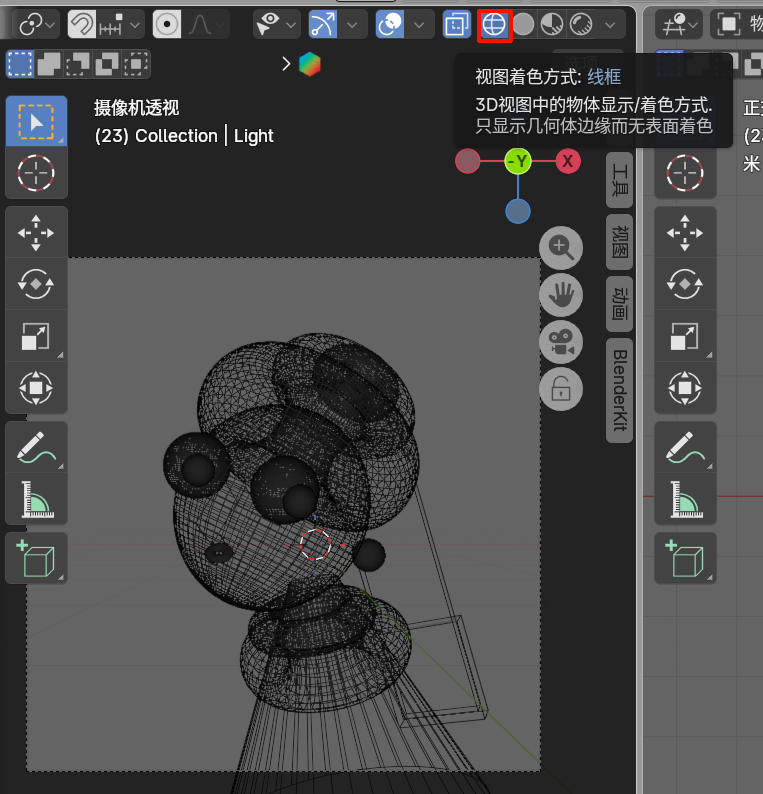The width and height of the screenshot is (763, 794).
Task: Click the colorful hexagon addon icon
Action: point(310,64)
